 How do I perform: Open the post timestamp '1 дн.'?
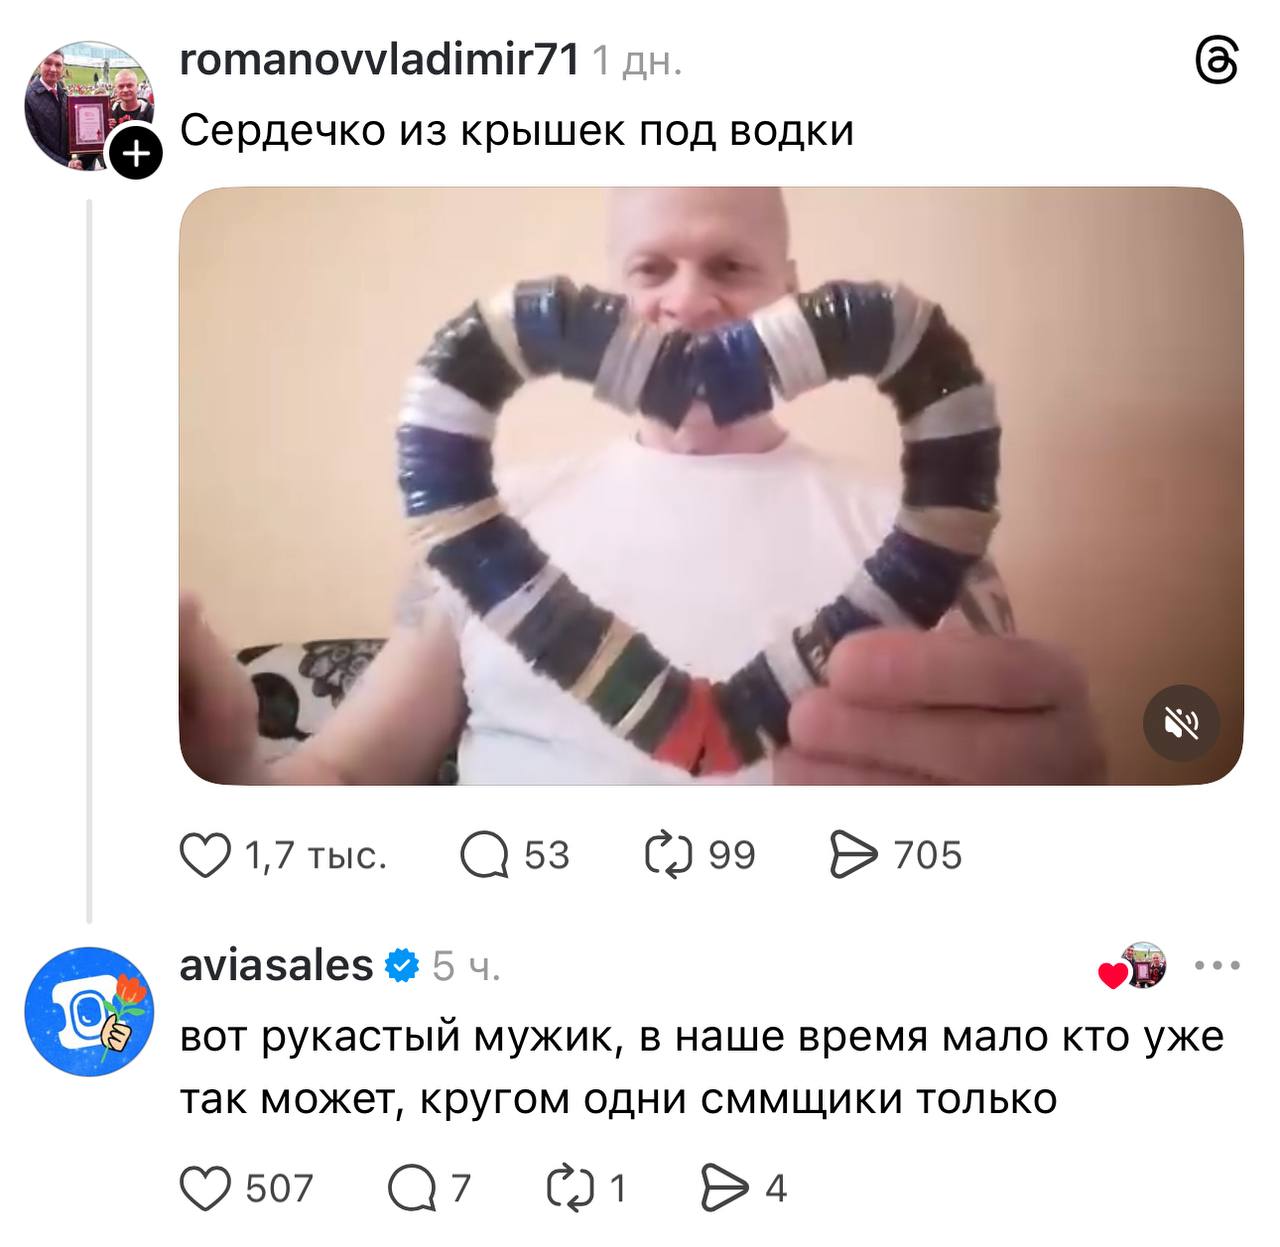tap(638, 63)
